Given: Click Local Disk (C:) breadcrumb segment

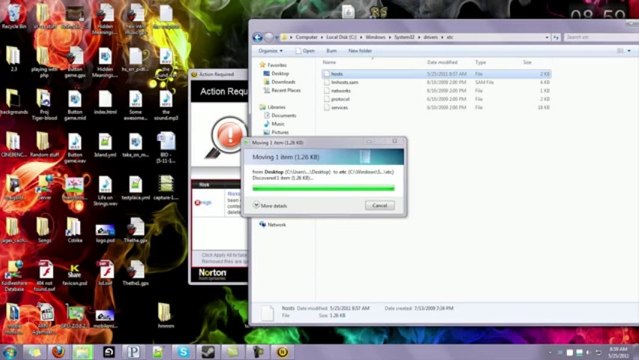Looking at the screenshot, I should pyautogui.click(x=341, y=37).
